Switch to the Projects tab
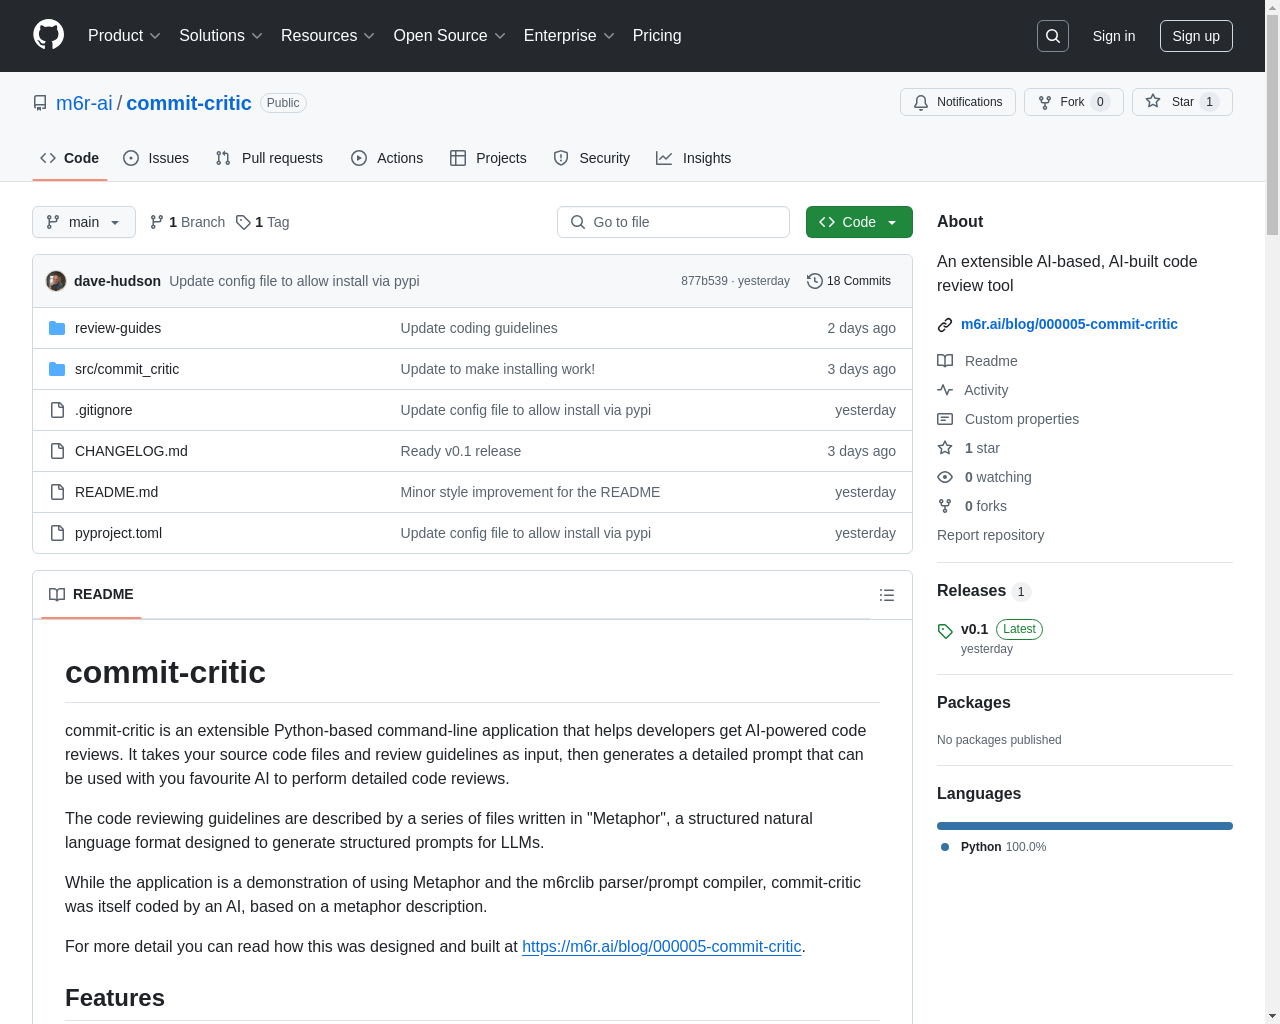Screen dimensions: 1280x1024 pos(488,158)
